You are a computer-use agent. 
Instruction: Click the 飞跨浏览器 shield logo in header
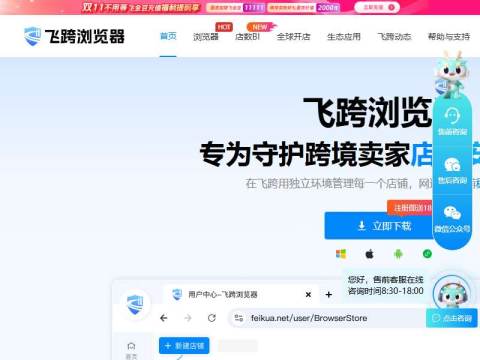click(x=32, y=36)
